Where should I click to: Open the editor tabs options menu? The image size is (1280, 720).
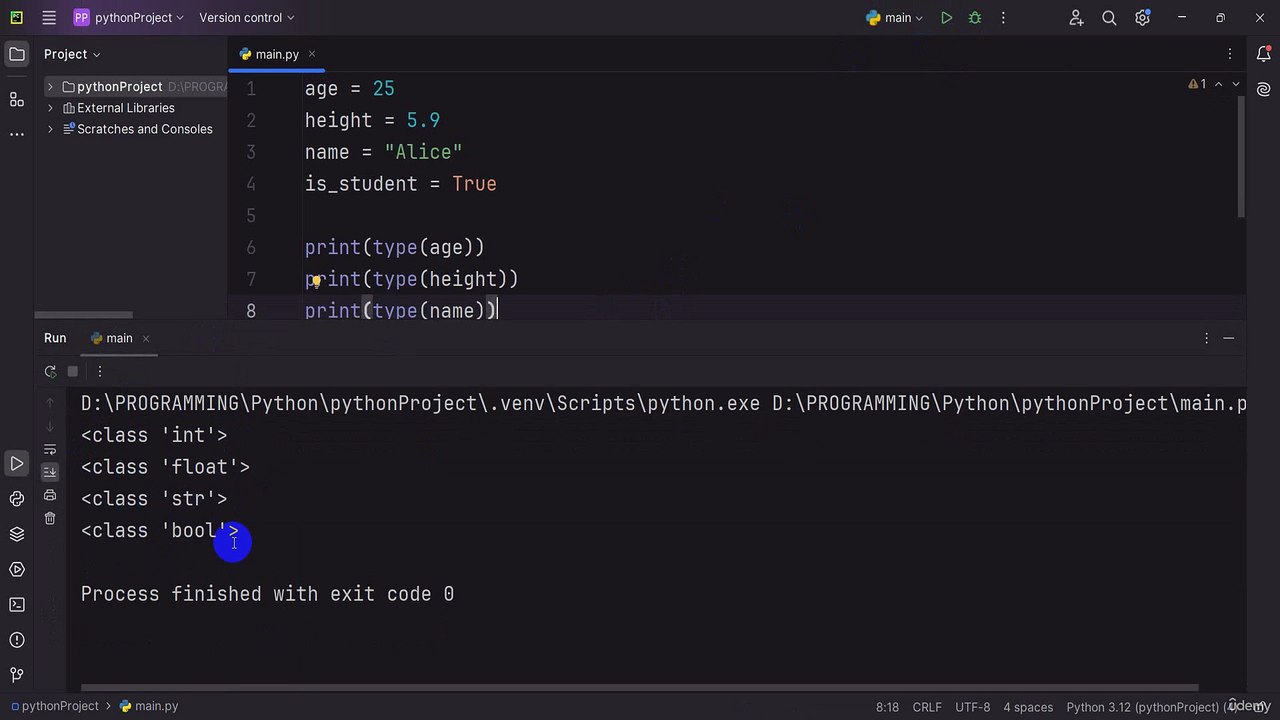point(1230,54)
